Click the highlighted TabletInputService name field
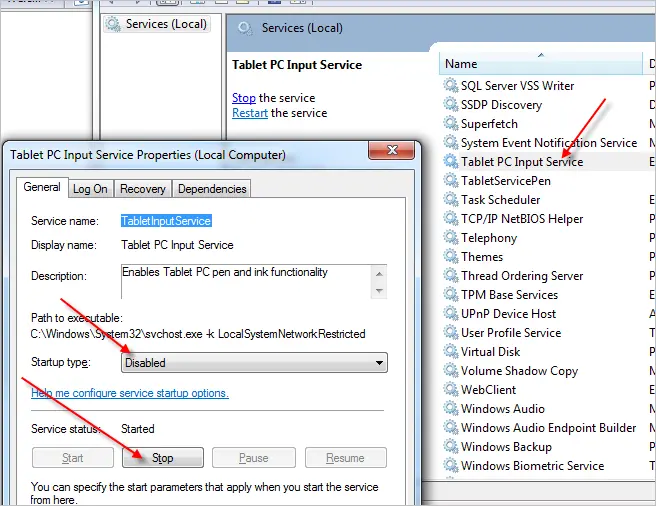Image resolution: width=656 pixels, height=506 pixels. click(x=166, y=221)
